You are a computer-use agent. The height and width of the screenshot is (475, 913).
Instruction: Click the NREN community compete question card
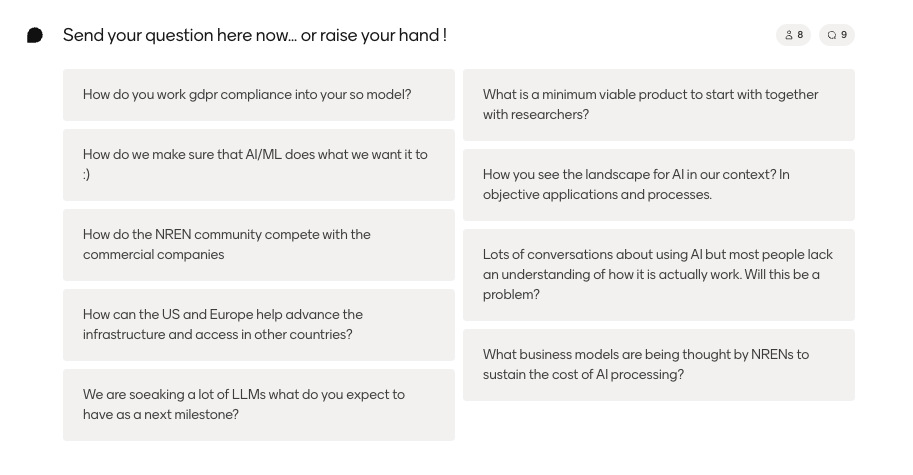[x=258, y=245]
